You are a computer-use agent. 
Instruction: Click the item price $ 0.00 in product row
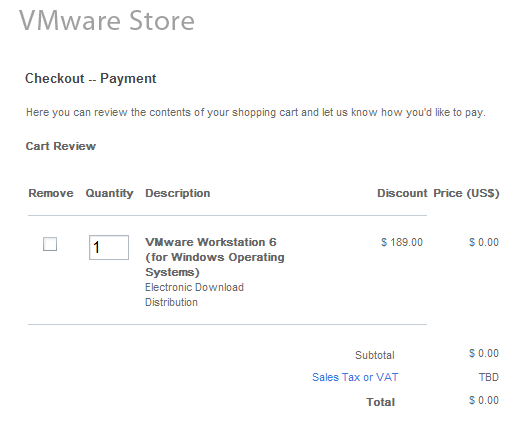tap(484, 242)
